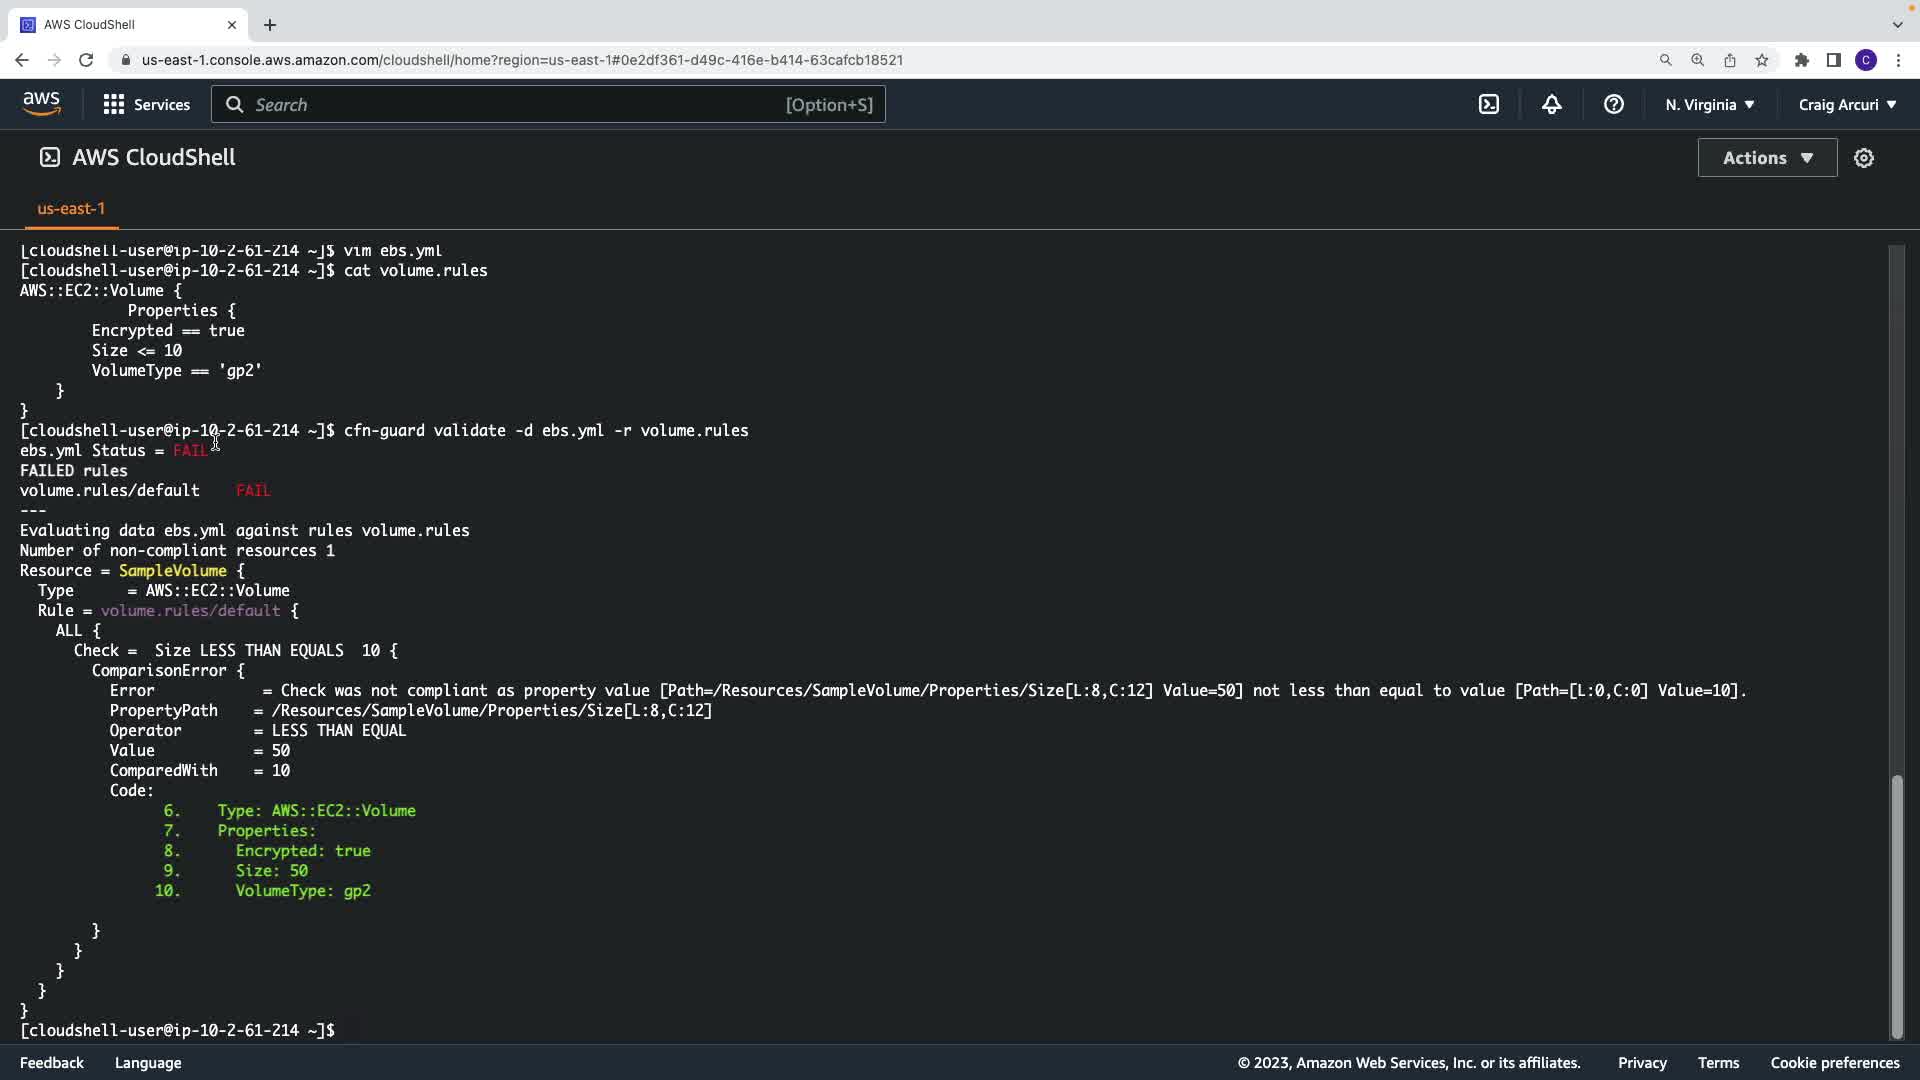The height and width of the screenshot is (1080, 1920).
Task: Select the us-east-1 terminal tab
Action: [71, 208]
